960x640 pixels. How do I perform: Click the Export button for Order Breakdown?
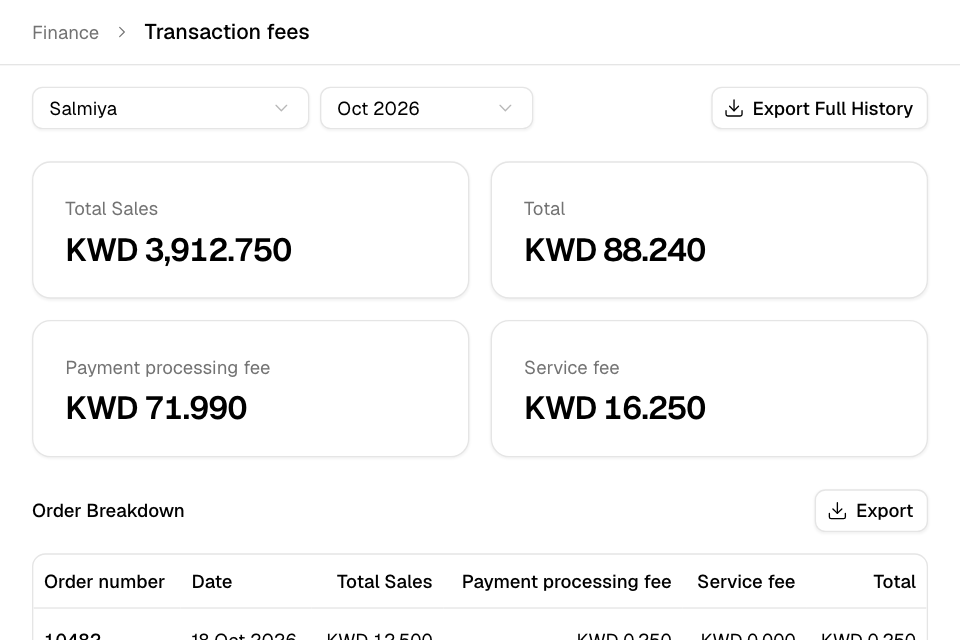tap(871, 511)
